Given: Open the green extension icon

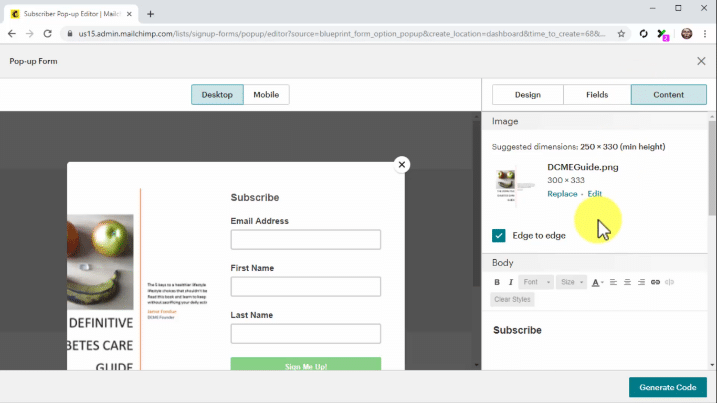Looking at the screenshot, I should coord(662,34).
